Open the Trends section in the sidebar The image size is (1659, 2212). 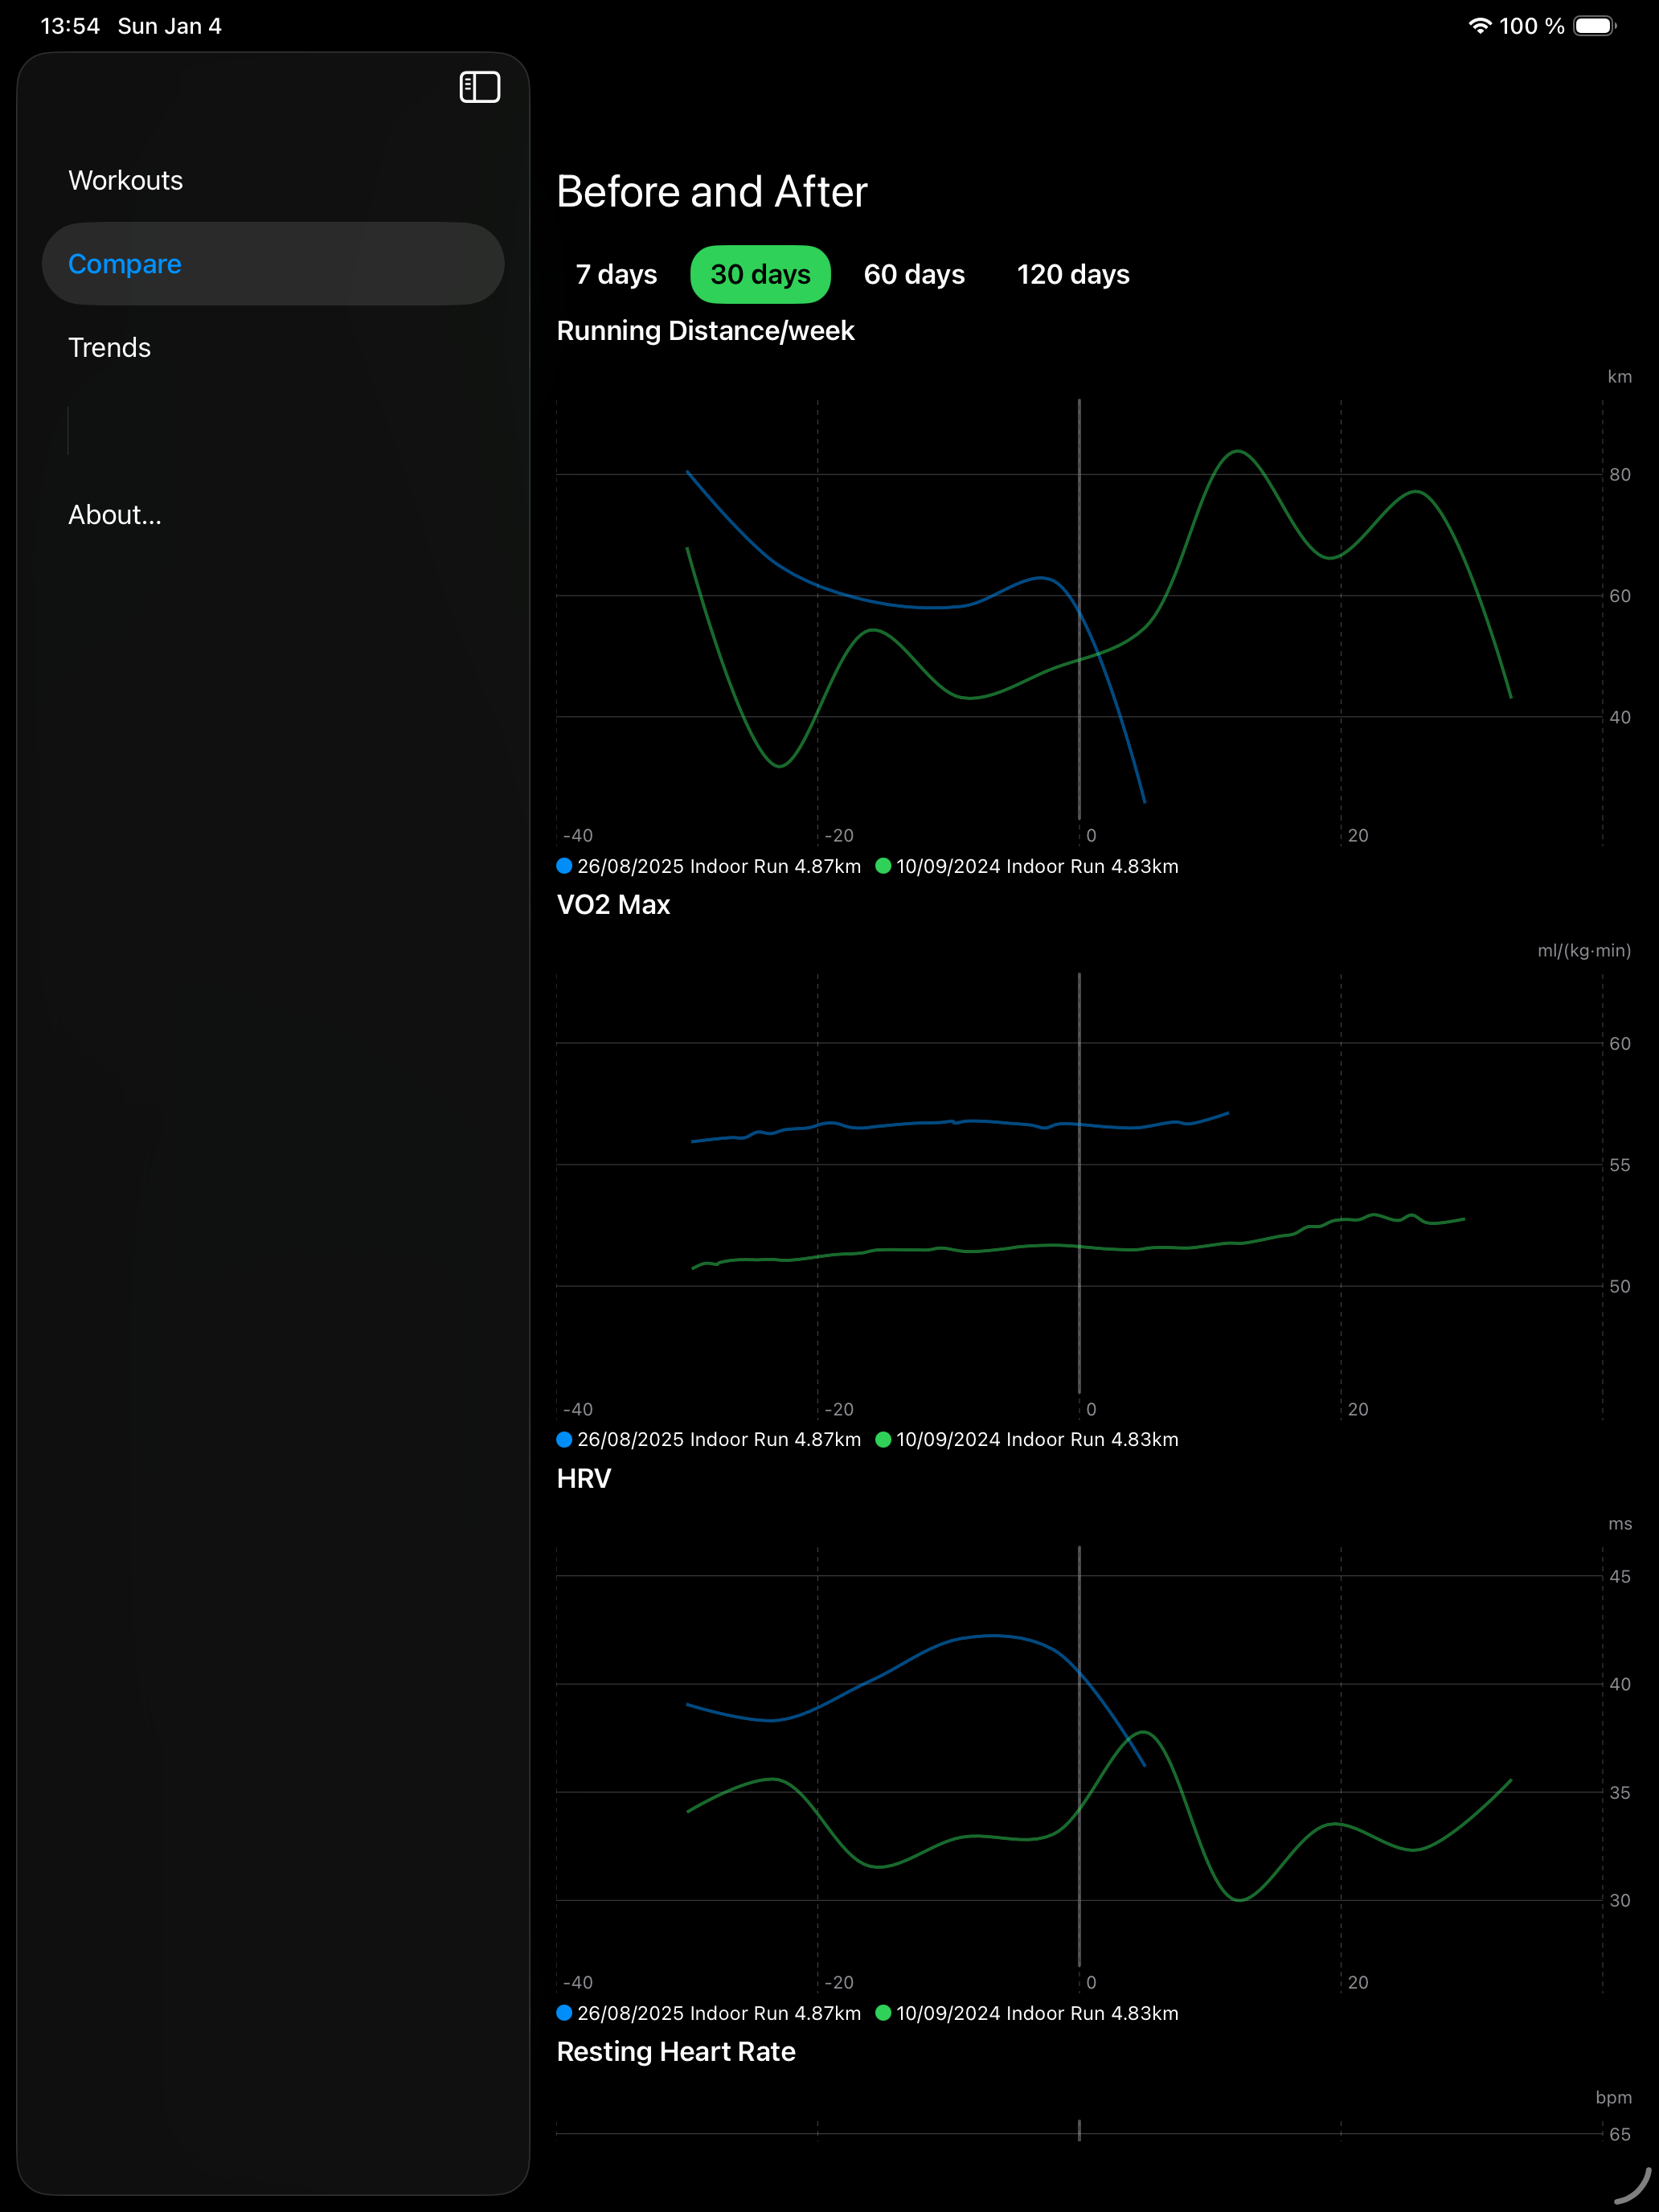coord(109,347)
